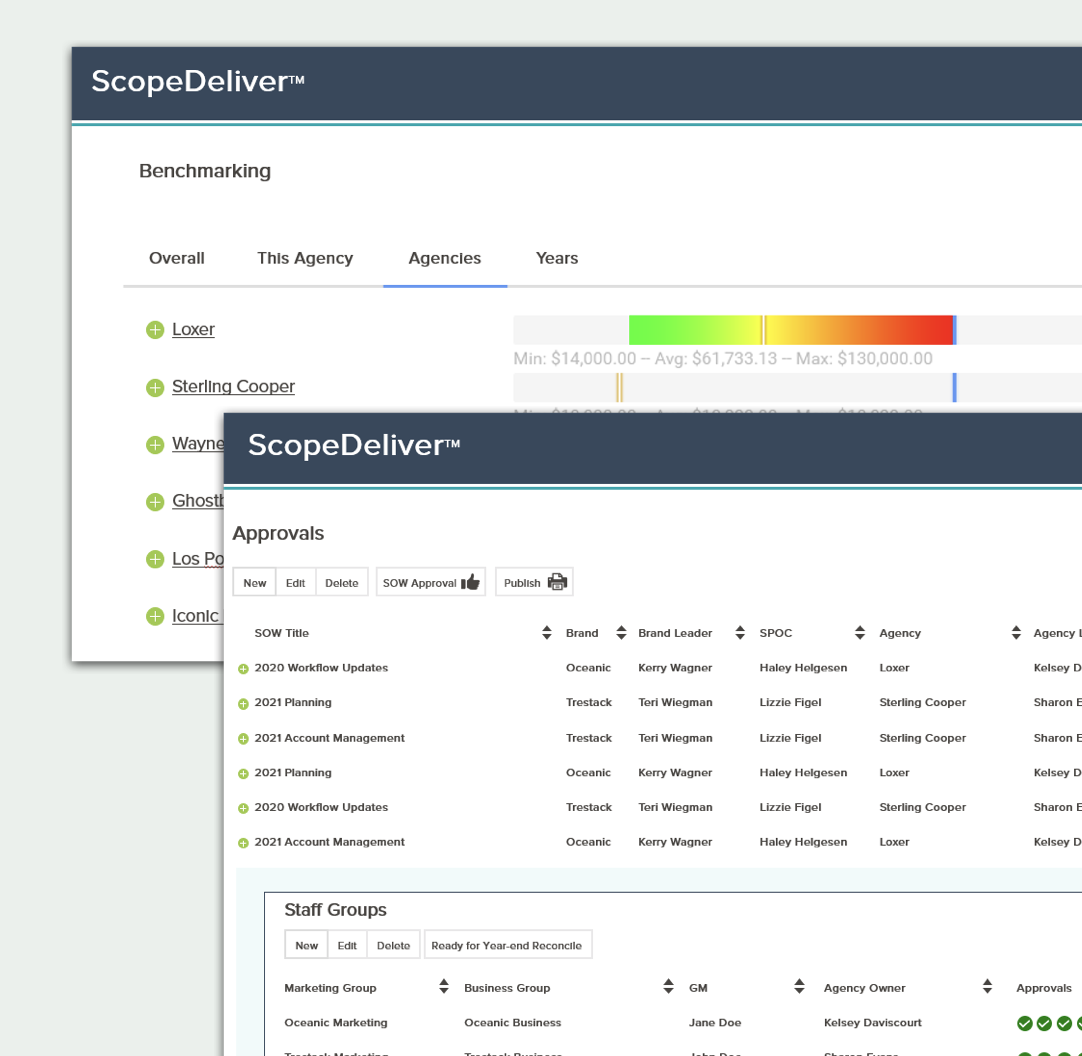Expand the Loxer agency row plus icon
Image resolution: width=1082 pixels, height=1056 pixels.
(154, 330)
